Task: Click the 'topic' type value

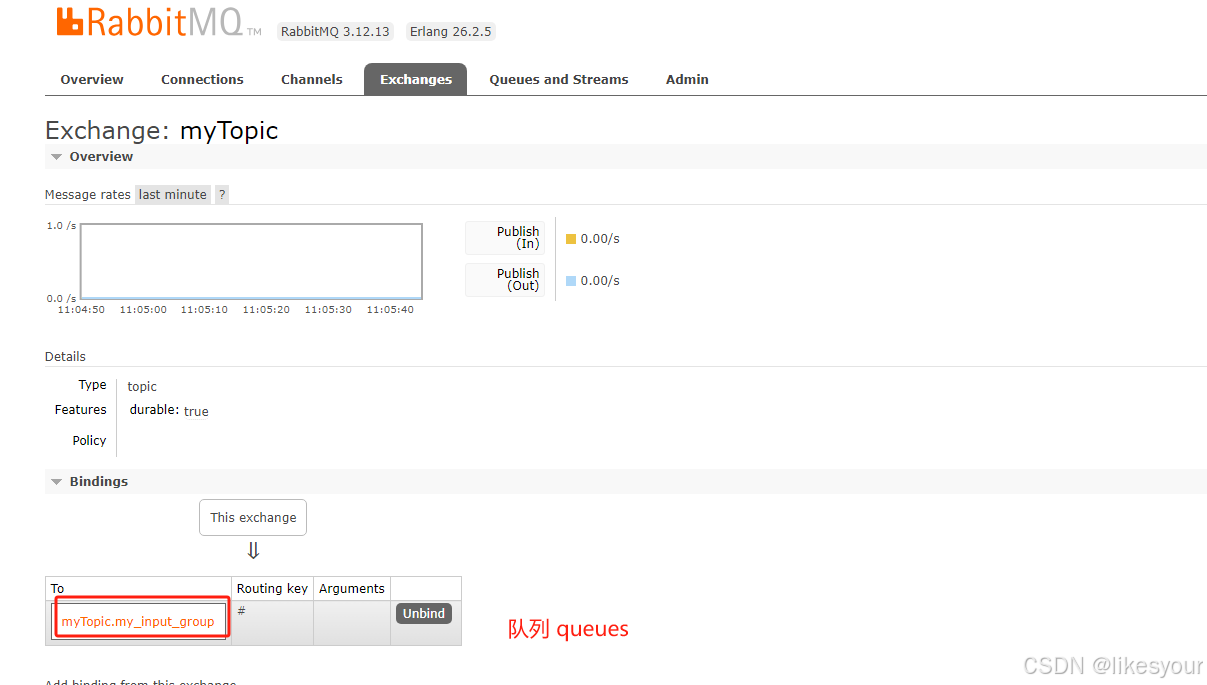Action: [142, 386]
